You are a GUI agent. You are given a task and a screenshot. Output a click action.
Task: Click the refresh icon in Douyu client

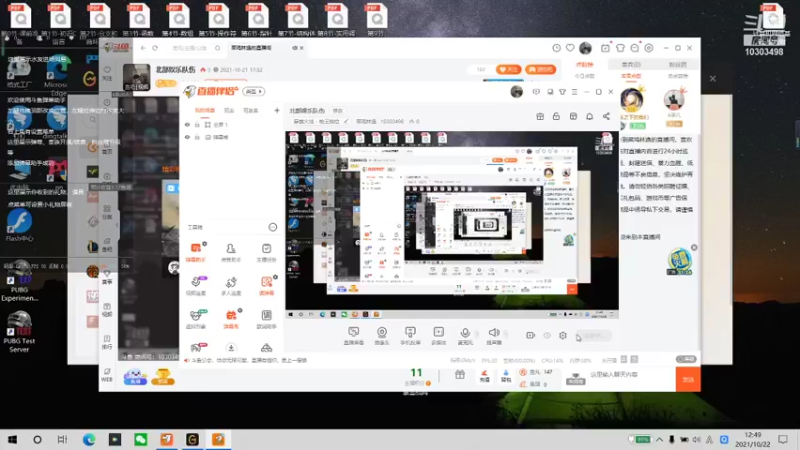(155, 48)
